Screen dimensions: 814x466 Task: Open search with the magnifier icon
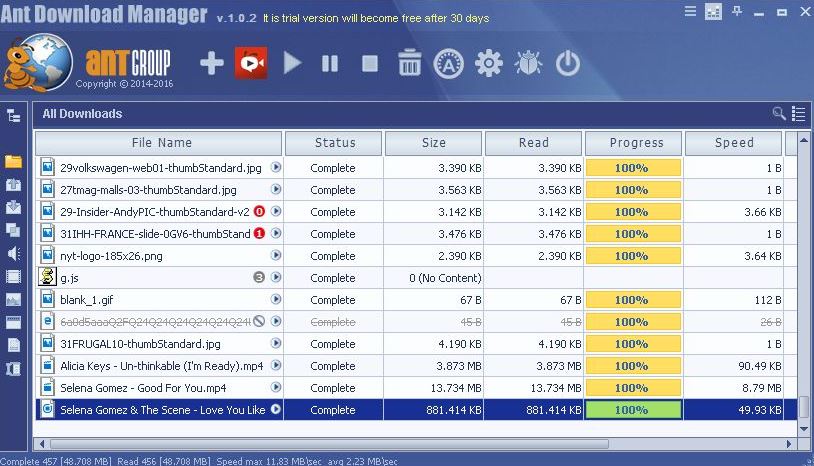click(x=779, y=113)
